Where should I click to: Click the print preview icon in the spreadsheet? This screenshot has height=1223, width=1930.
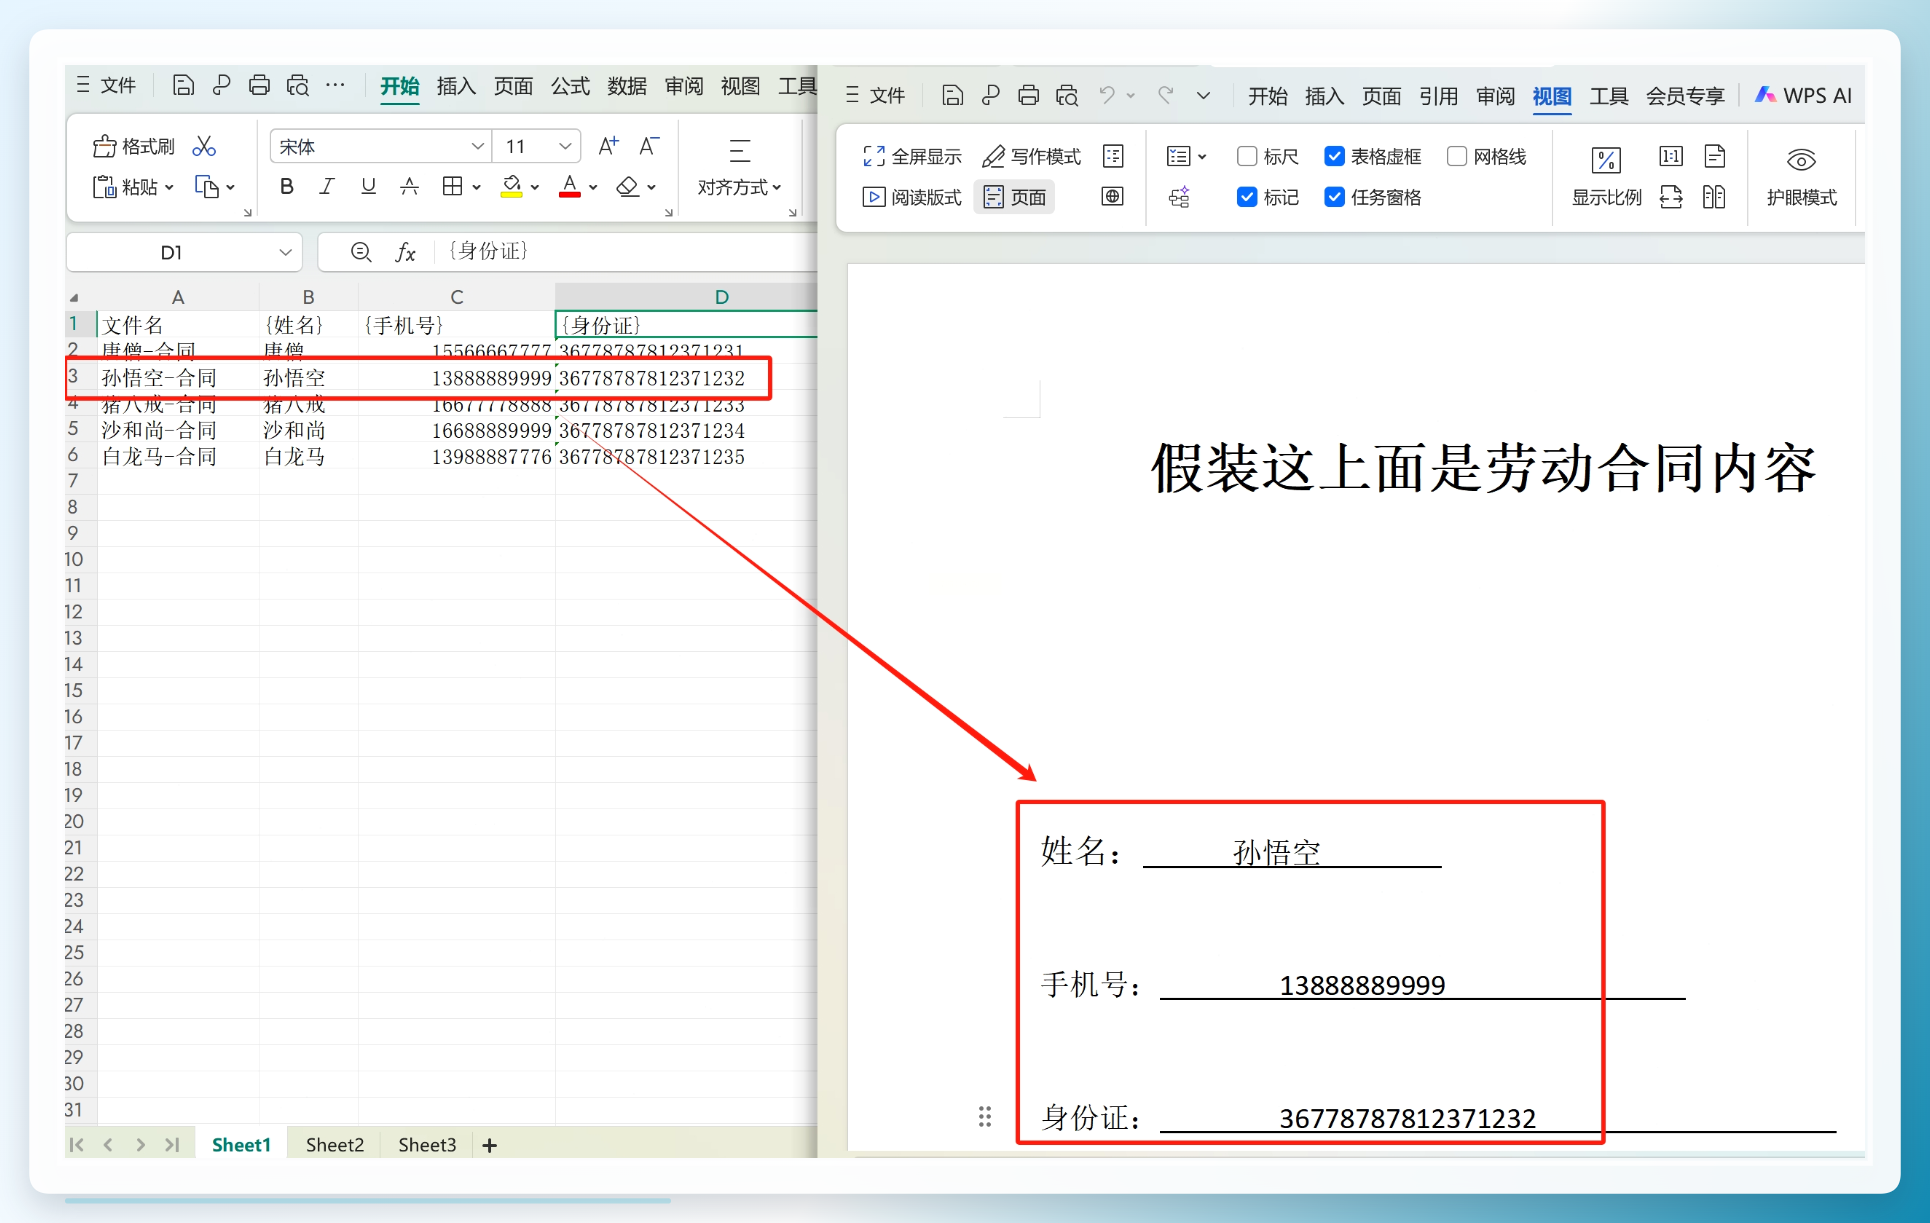[x=298, y=85]
